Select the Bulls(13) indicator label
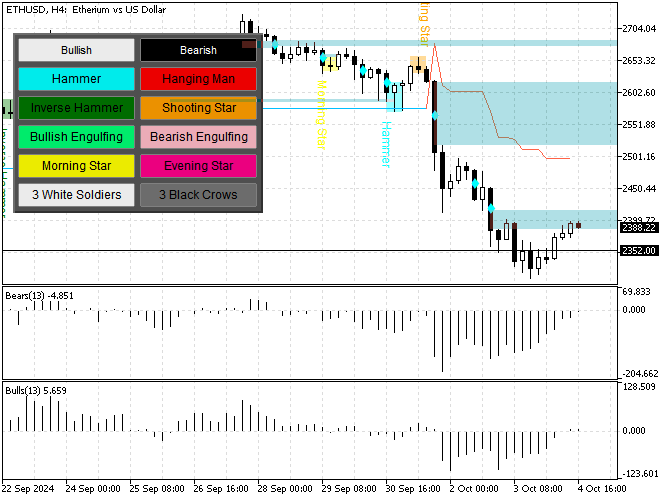The height and width of the screenshot is (500, 670). pyautogui.click(x=36, y=391)
